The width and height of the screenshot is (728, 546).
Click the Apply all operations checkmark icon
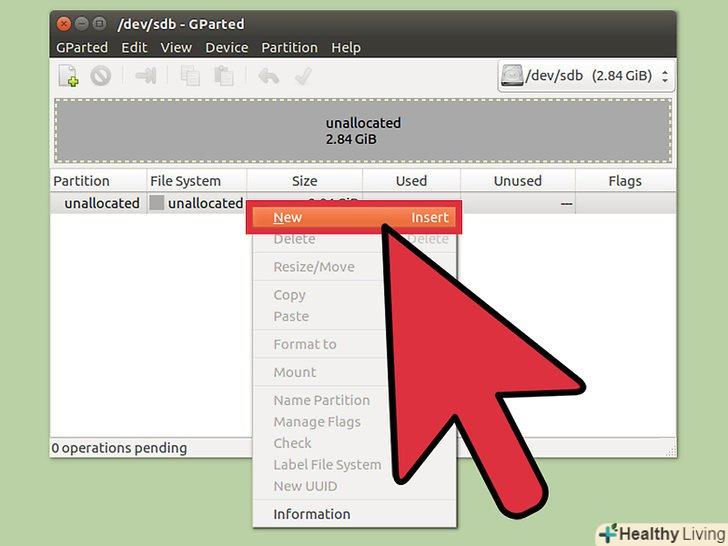[x=303, y=76]
